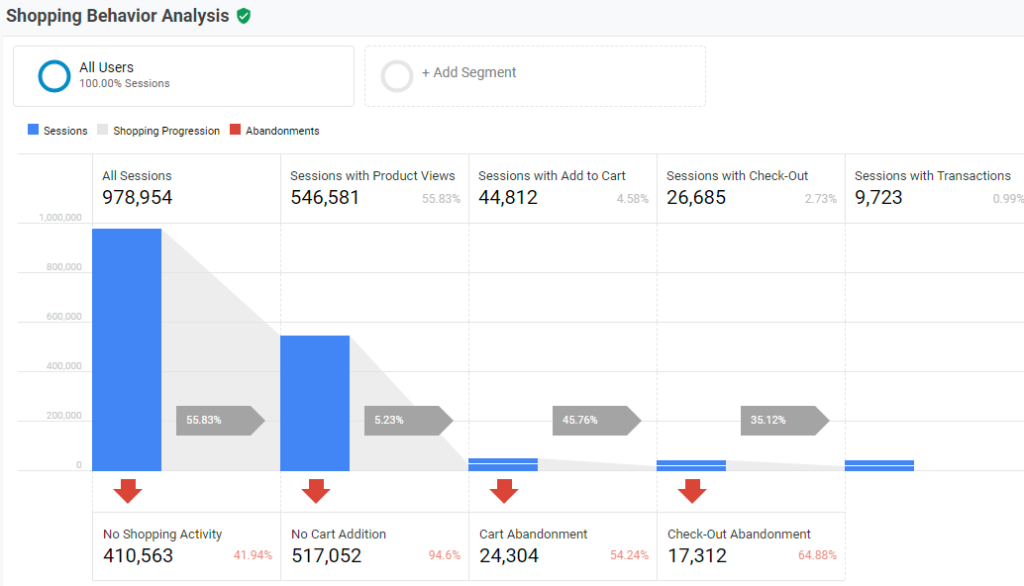The image size is (1024, 586).
Task: Click the 45.76% progression arrow
Action: tap(596, 420)
